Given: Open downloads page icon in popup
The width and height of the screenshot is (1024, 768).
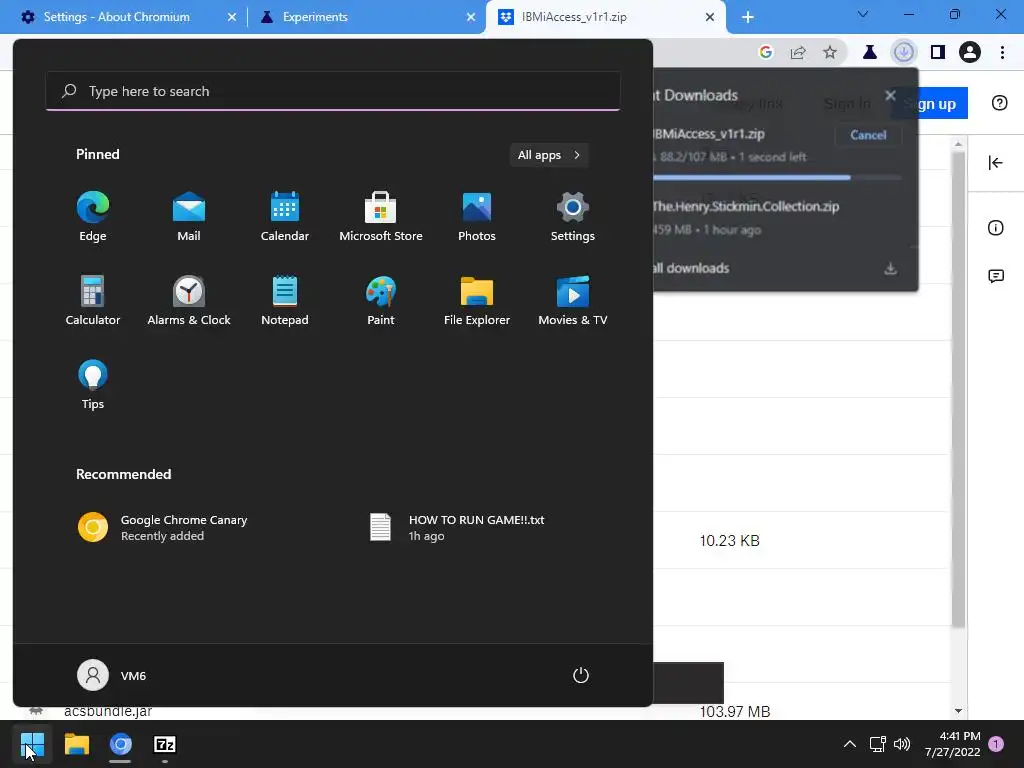Looking at the screenshot, I should 890,268.
